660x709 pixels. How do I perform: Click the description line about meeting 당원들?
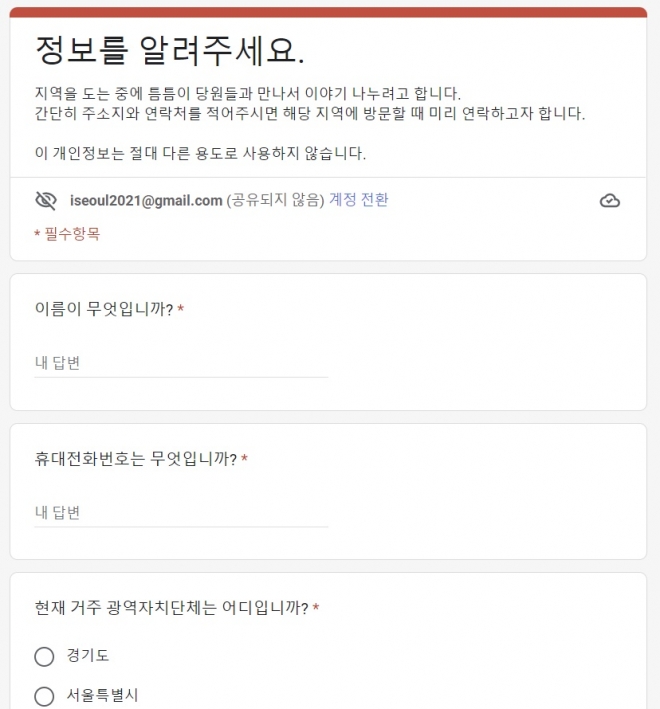tap(247, 93)
